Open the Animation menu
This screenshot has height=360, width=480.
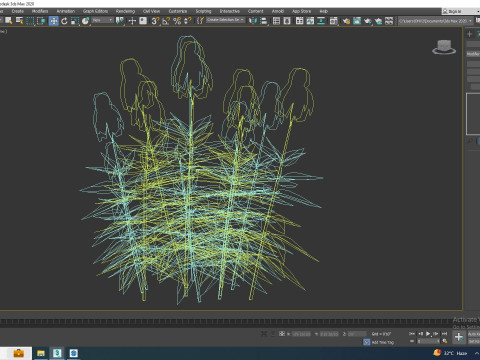pos(66,11)
